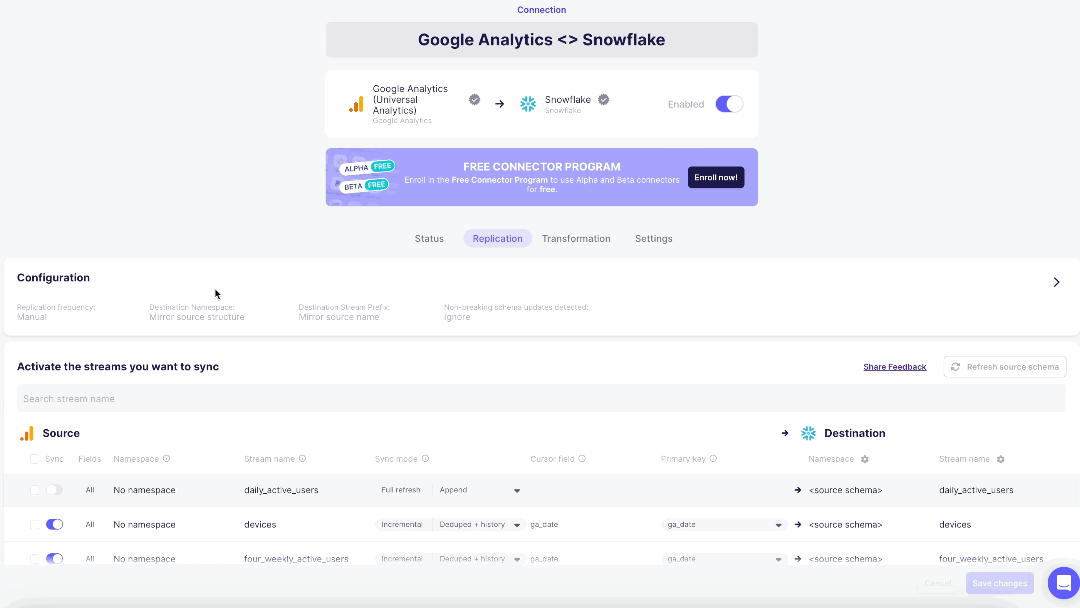
Task: Click the arrow icon in daily_active_users row
Action: click(x=798, y=490)
